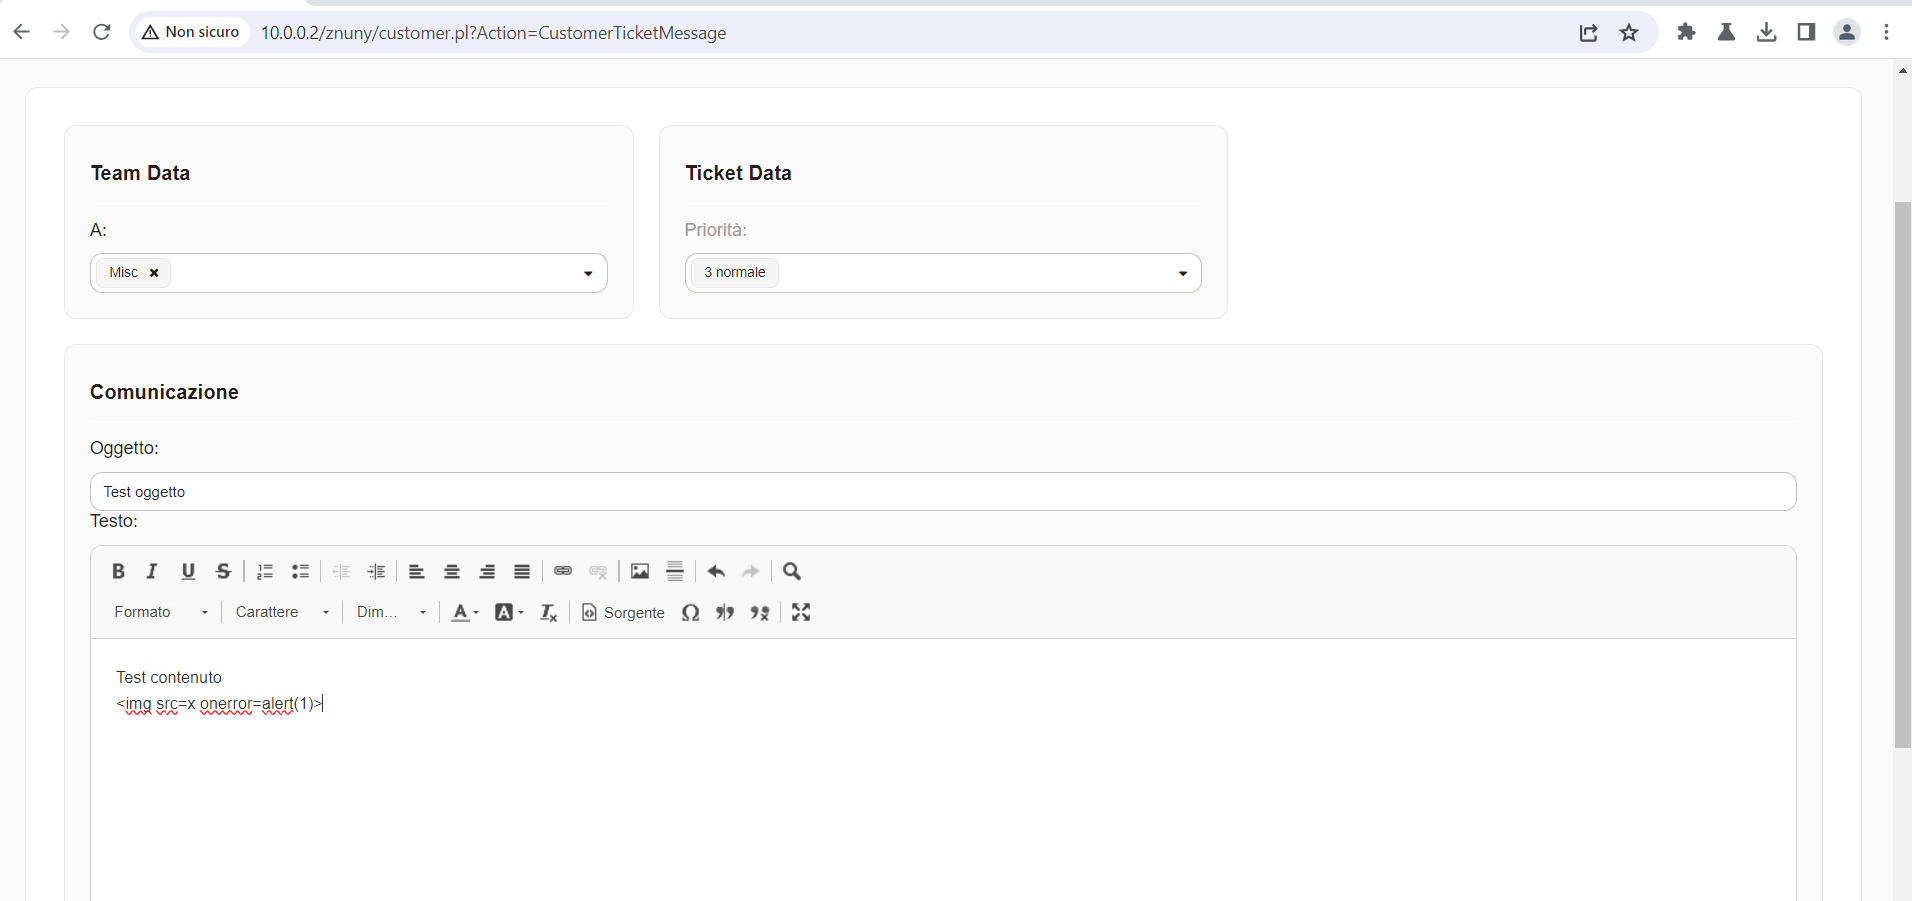Open the Carattere font dropdown
Image resolution: width=1912 pixels, height=901 pixels.
click(282, 612)
